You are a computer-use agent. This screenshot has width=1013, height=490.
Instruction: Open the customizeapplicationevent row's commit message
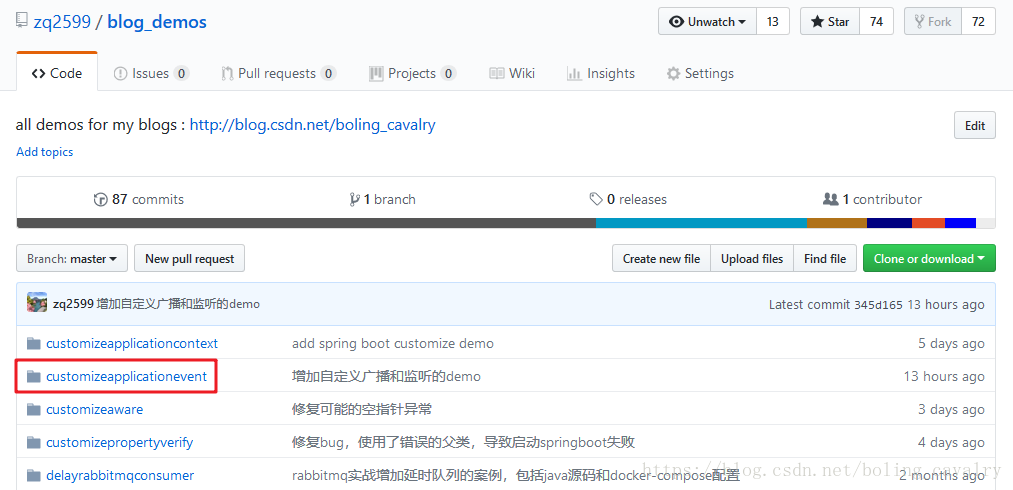tap(386, 376)
